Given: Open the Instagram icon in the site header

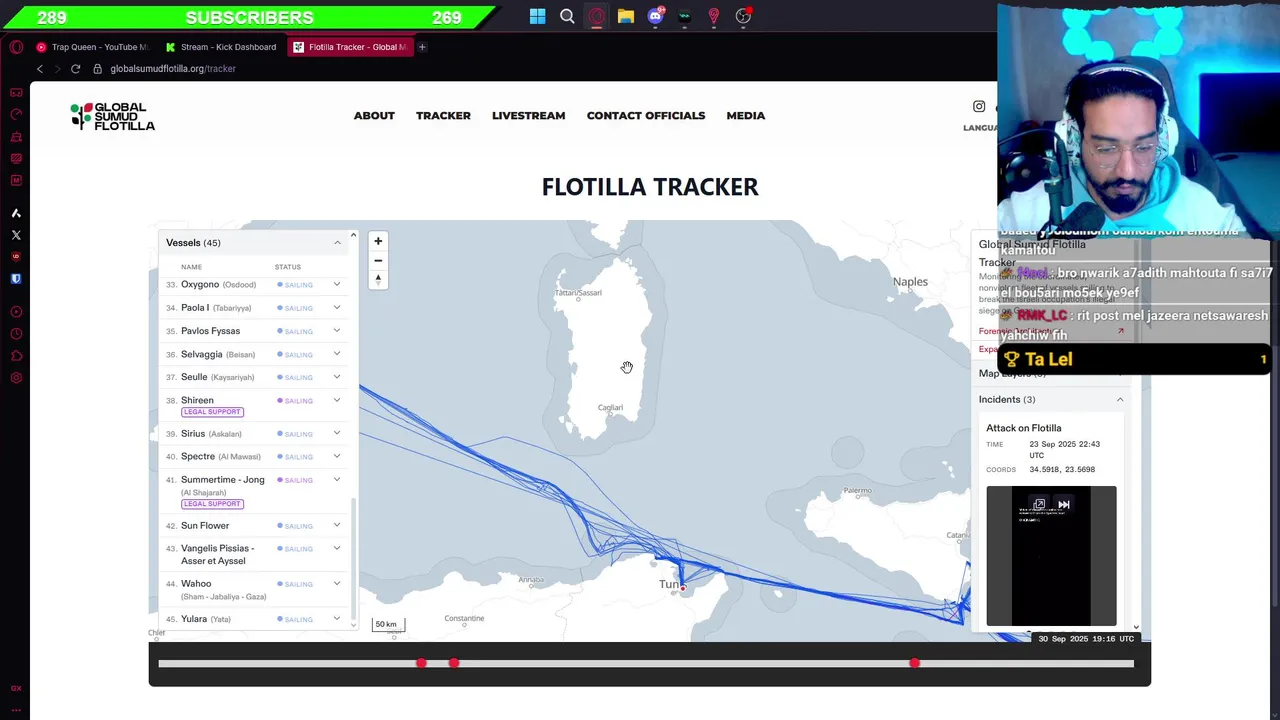Looking at the screenshot, I should [979, 106].
